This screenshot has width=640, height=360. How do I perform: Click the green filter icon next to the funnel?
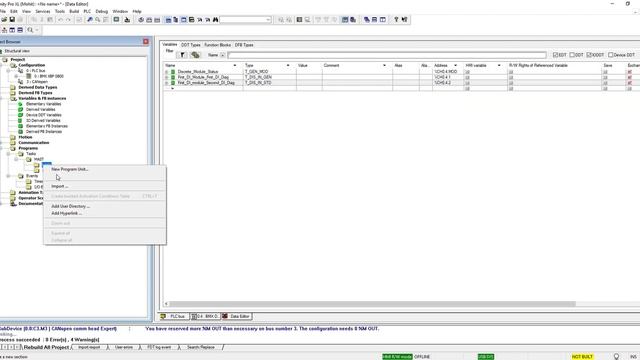pyautogui.click(x=196, y=55)
